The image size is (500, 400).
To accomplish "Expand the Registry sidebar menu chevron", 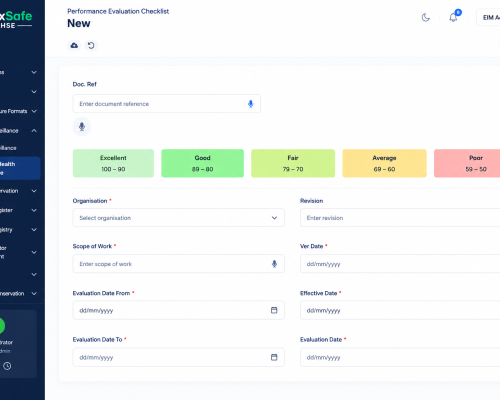I will click(x=34, y=230).
